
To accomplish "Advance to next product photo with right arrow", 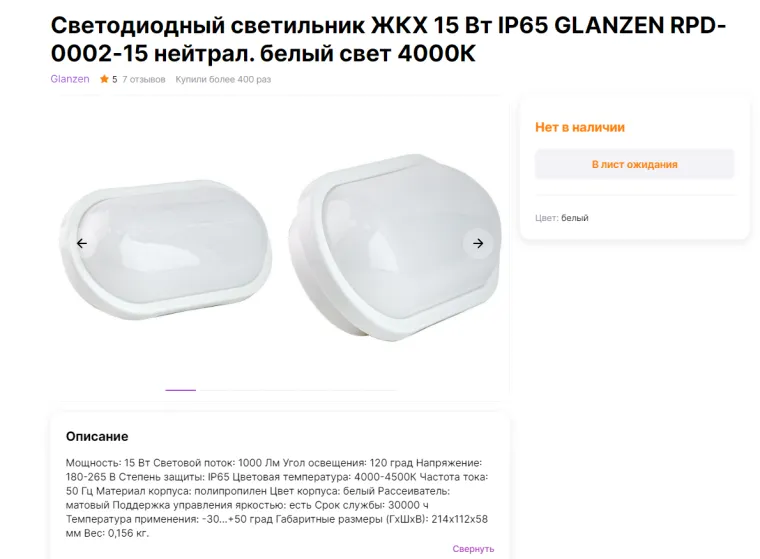I will point(478,243).
